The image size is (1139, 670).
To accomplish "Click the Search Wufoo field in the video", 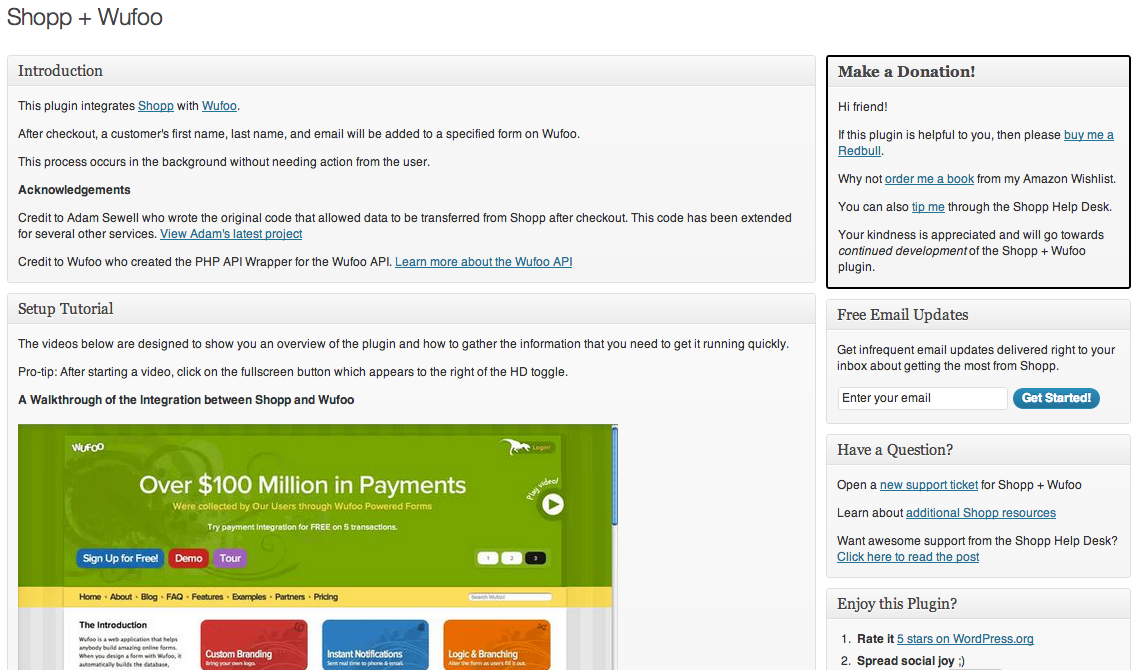I will (510, 597).
